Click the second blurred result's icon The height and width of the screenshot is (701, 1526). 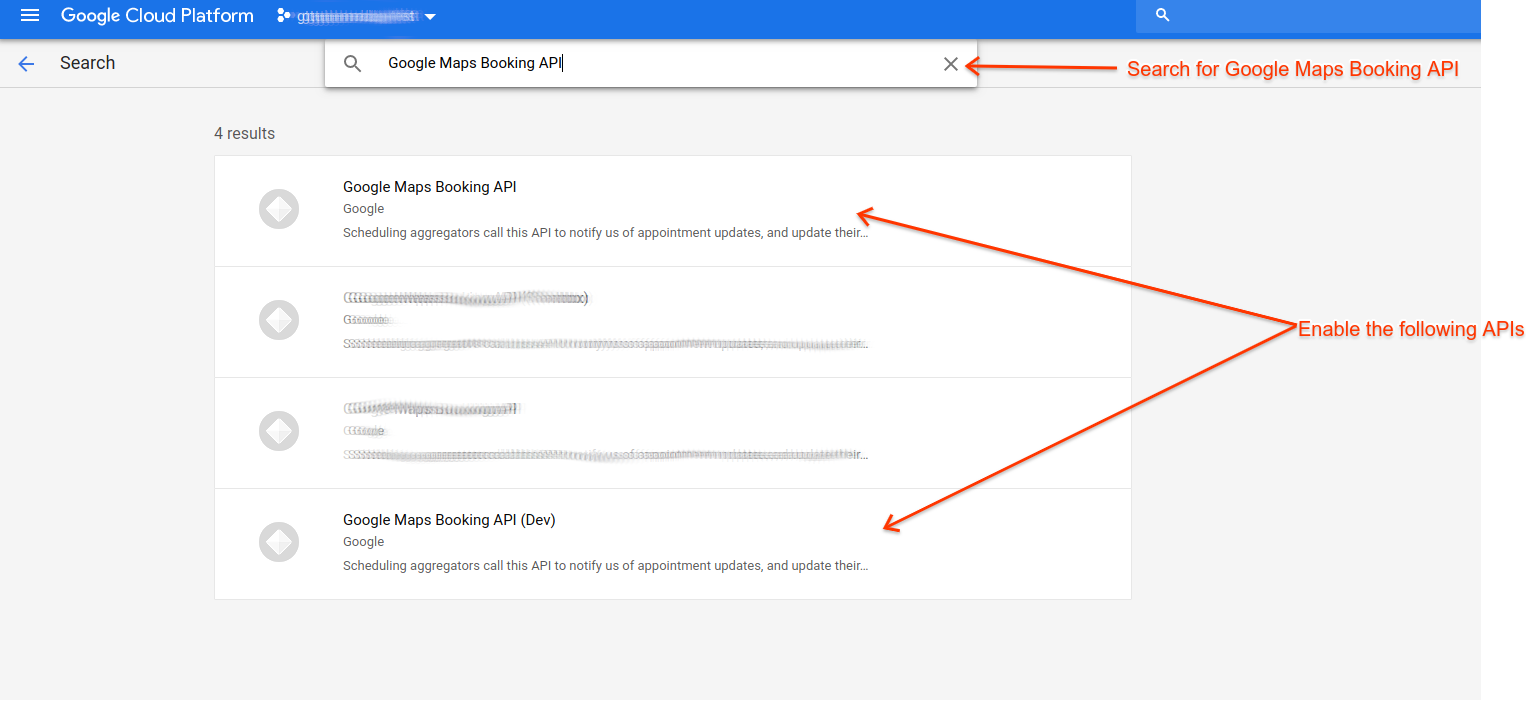[x=279, y=321]
